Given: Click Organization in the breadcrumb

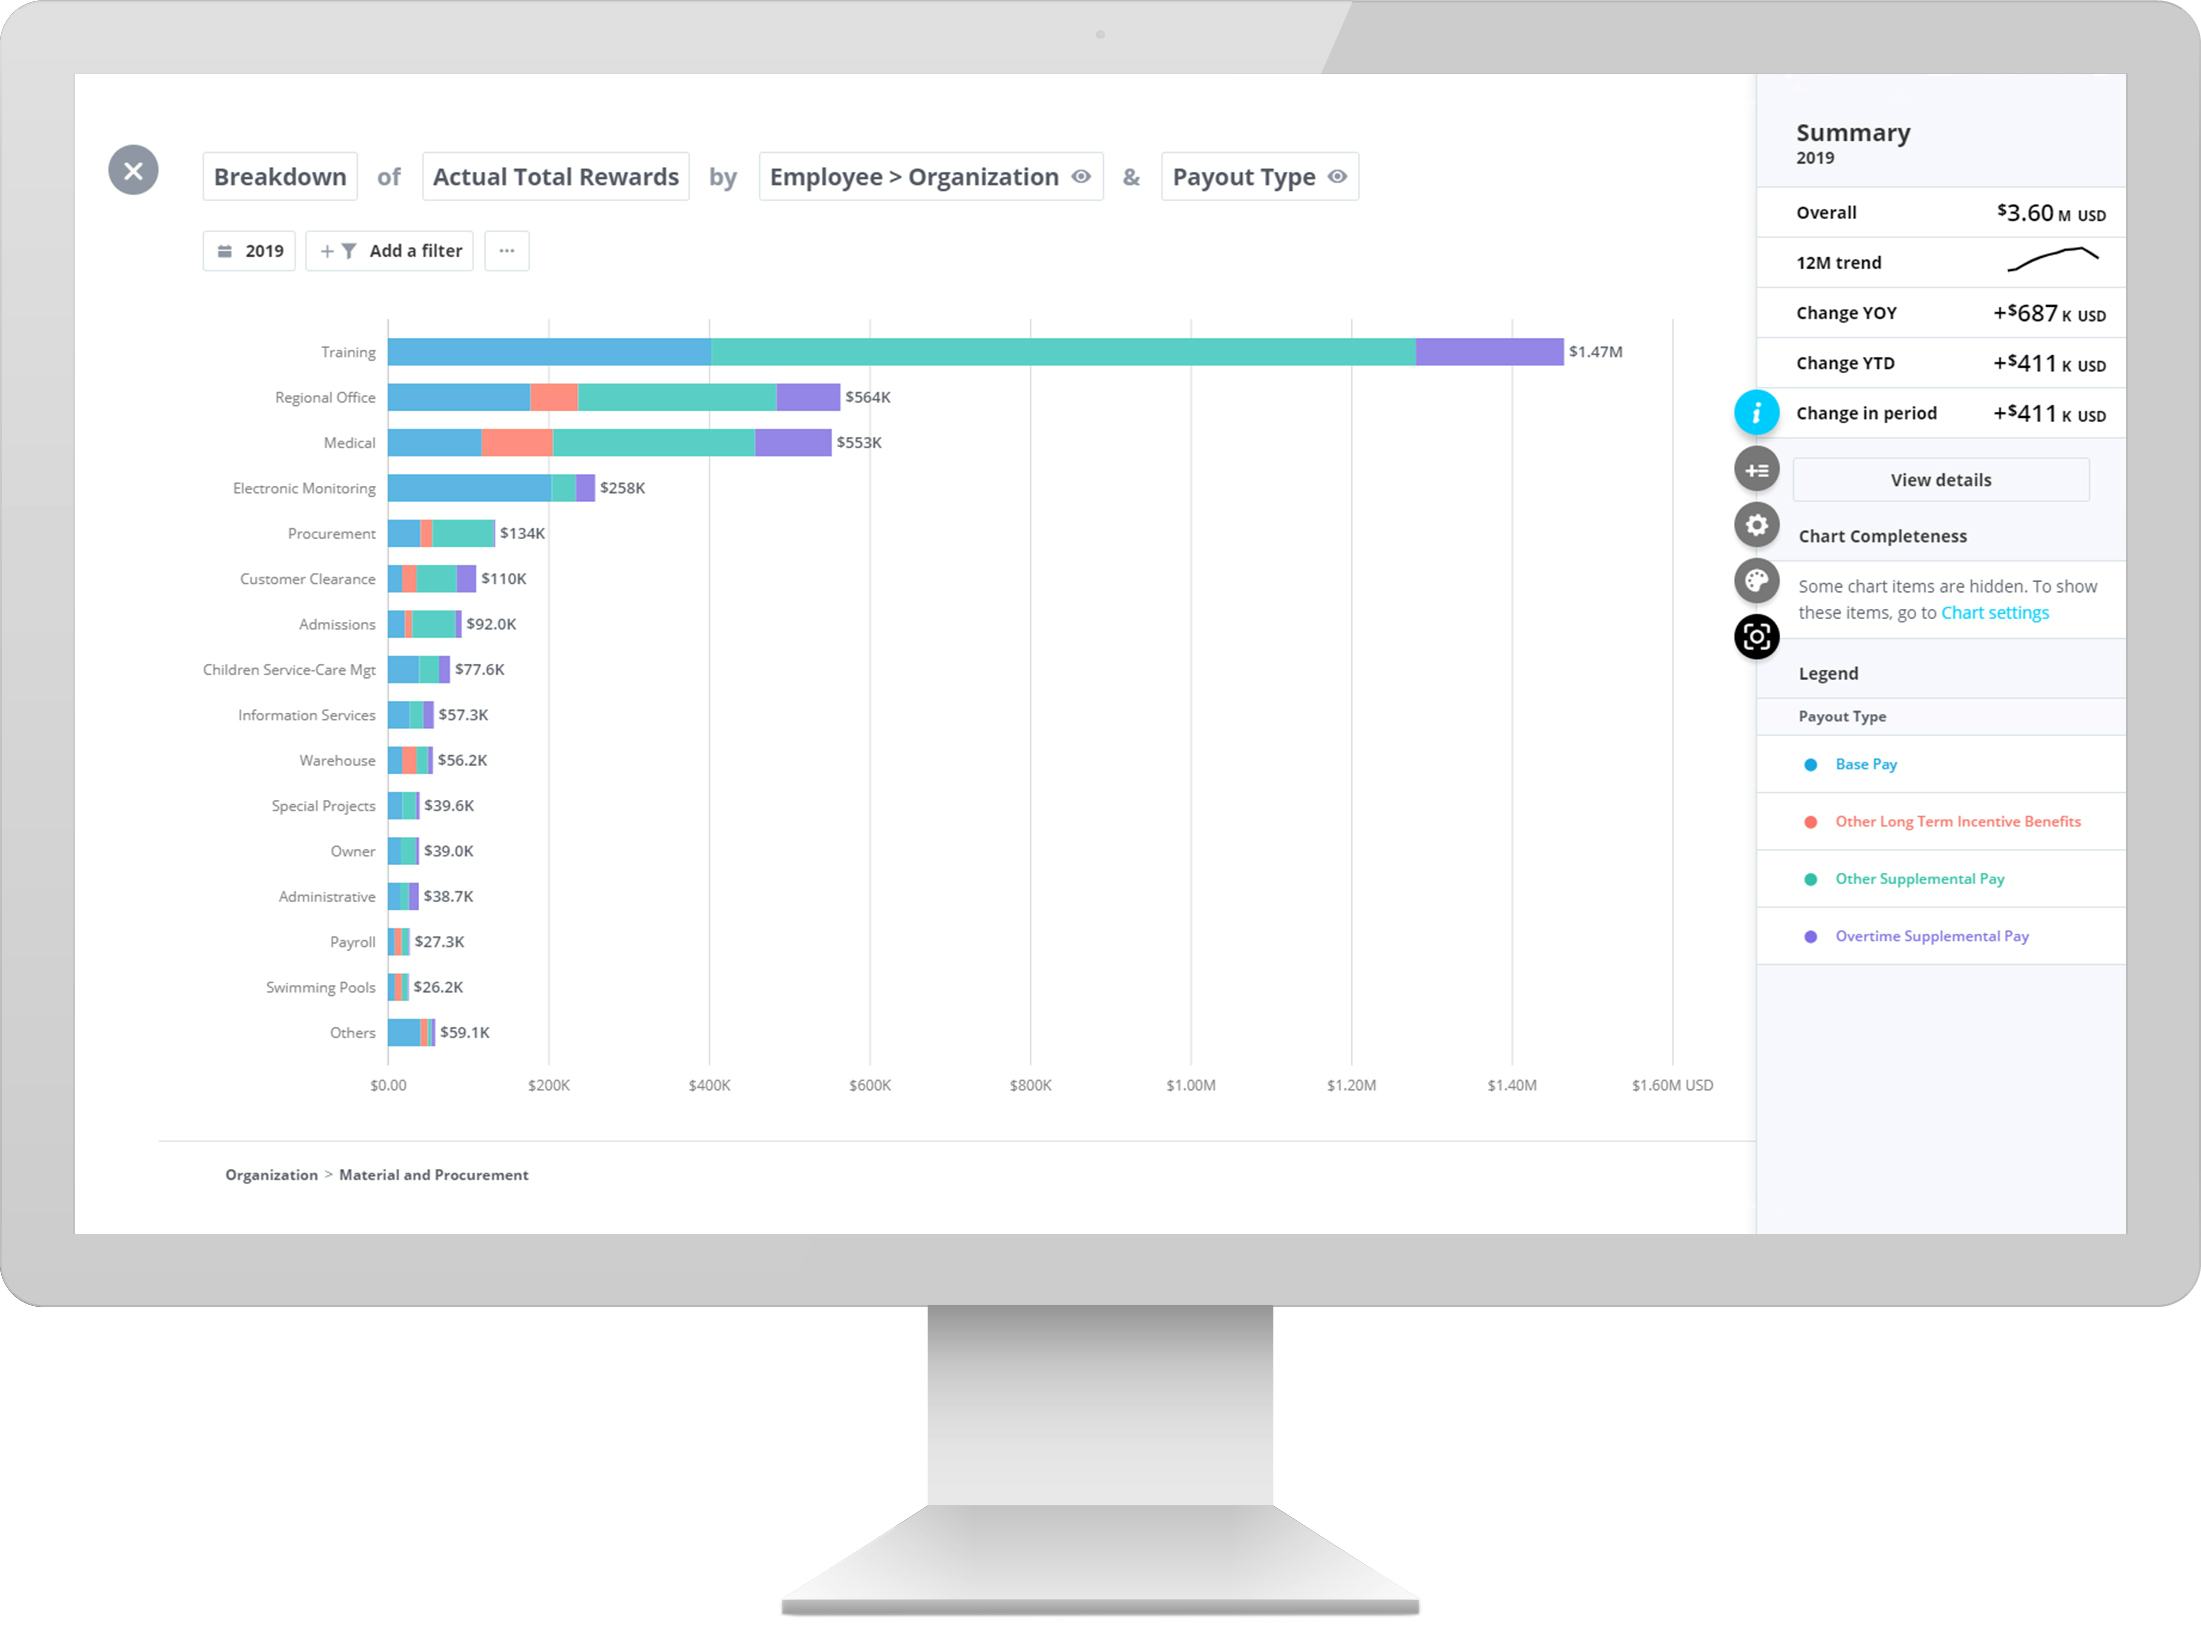Looking at the screenshot, I should coord(271,1175).
